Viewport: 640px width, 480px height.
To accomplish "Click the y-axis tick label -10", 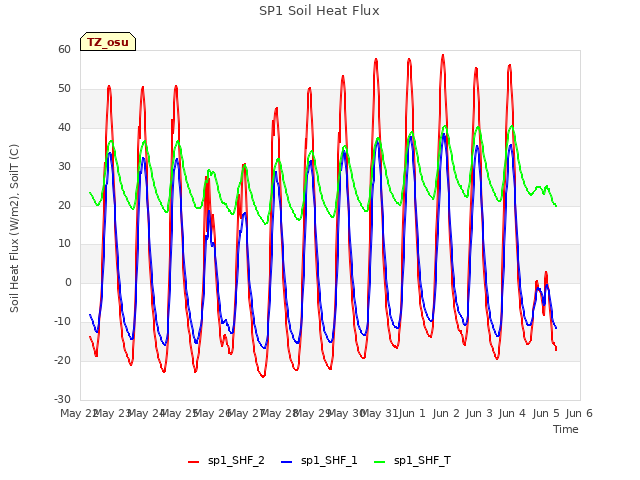I will pos(63,322).
